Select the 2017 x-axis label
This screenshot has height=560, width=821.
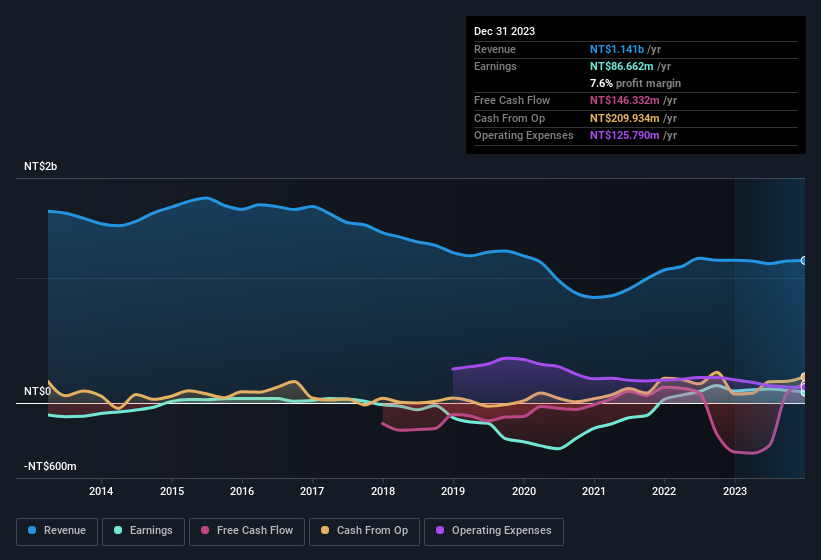tap(312, 491)
